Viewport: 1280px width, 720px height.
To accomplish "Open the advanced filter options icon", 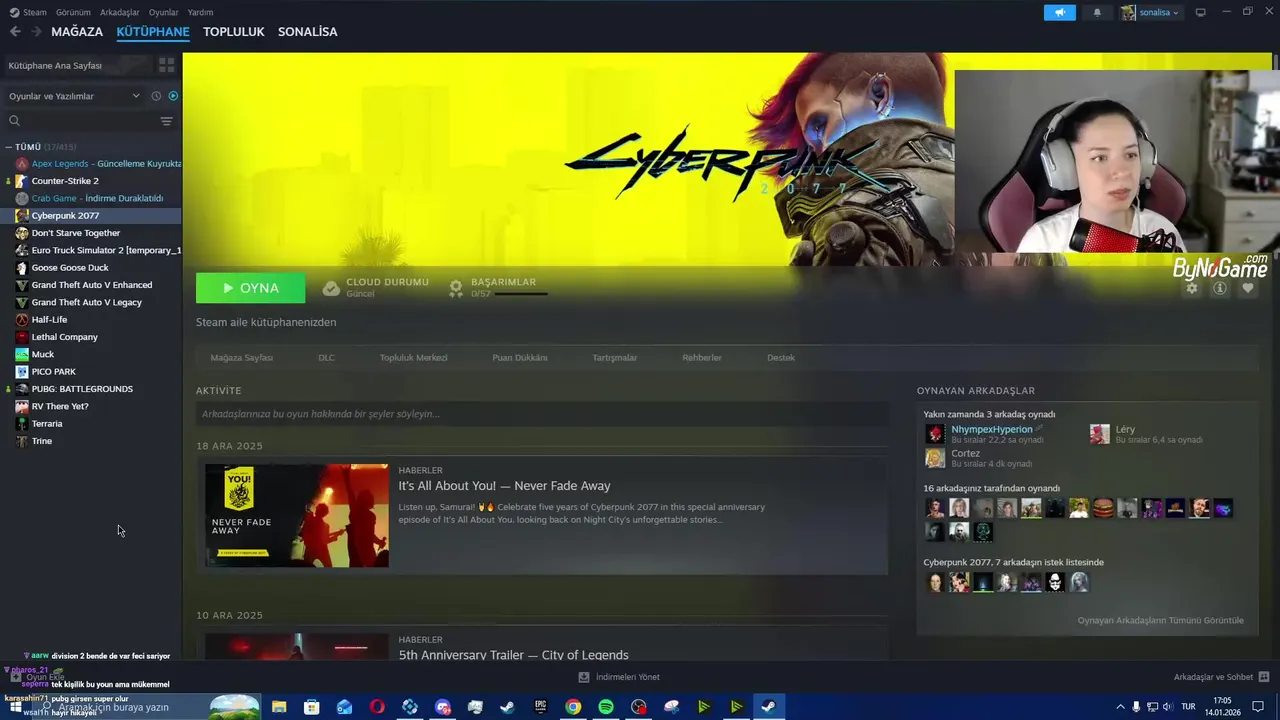I will (166, 121).
